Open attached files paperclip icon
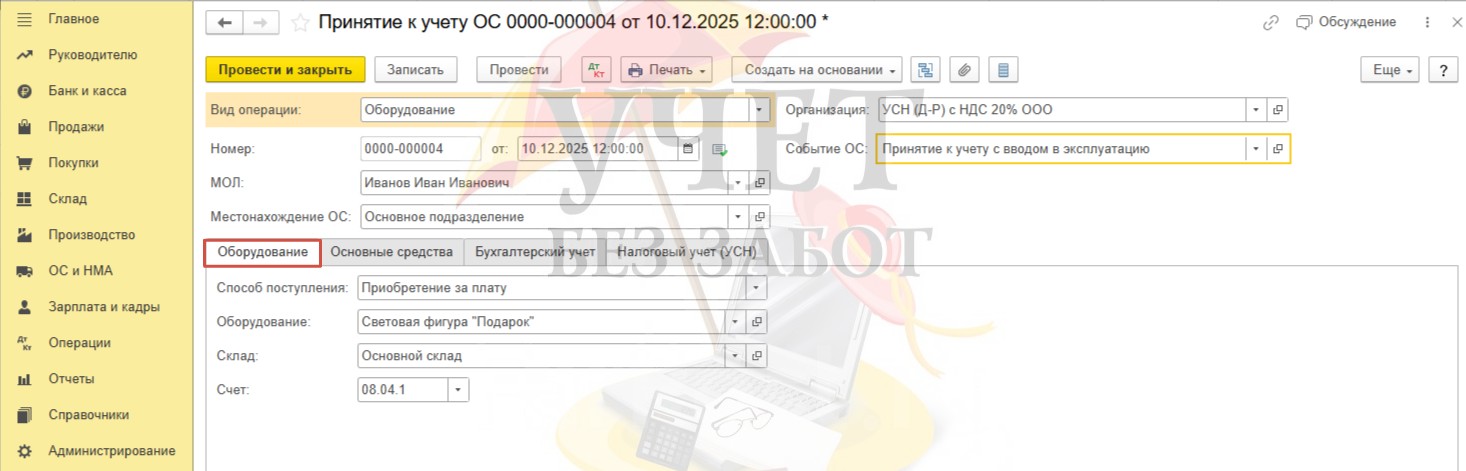Image resolution: width=1466 pixels, height=471 pixels. 964,70
